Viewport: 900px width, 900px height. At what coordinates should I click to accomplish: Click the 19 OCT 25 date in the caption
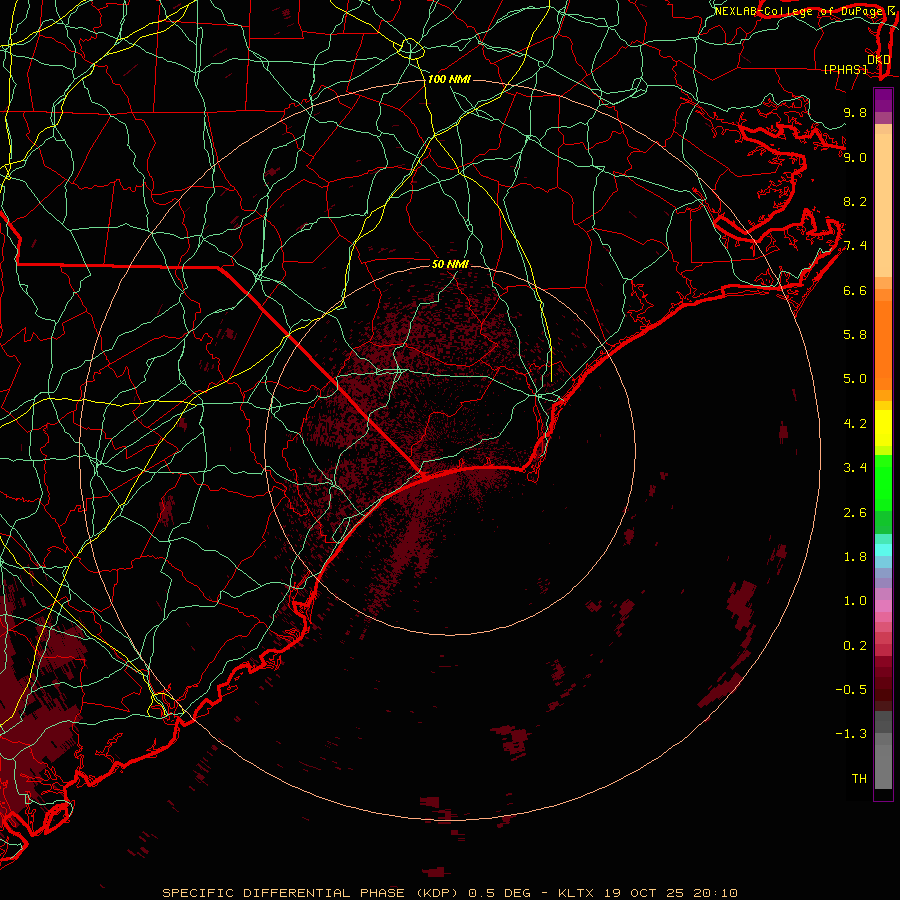[643, 893]
